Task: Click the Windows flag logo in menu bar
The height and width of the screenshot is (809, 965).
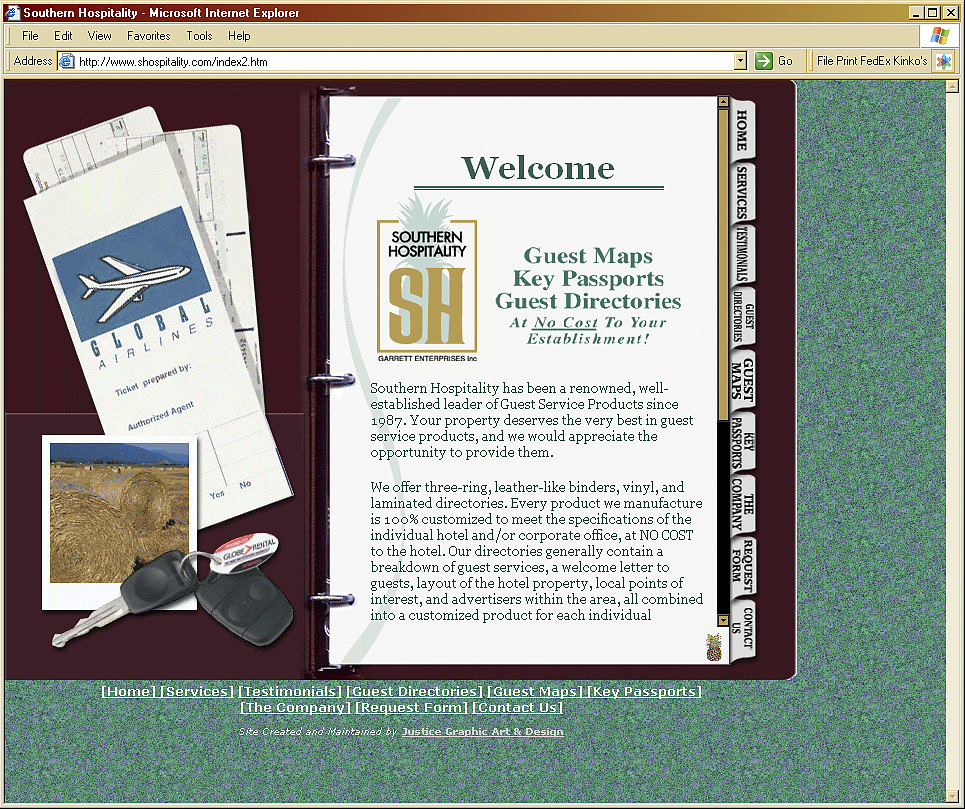Action: point(939,36)
